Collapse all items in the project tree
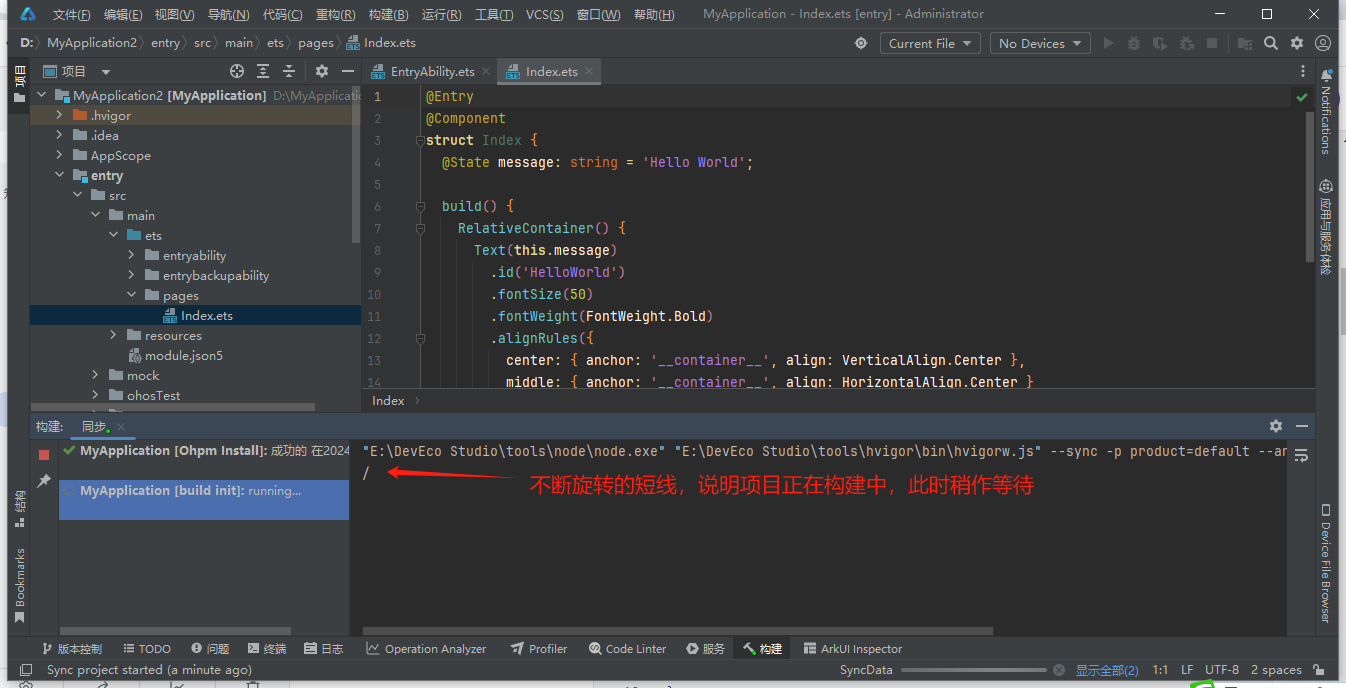1346x688 pixels. point(289,71)
